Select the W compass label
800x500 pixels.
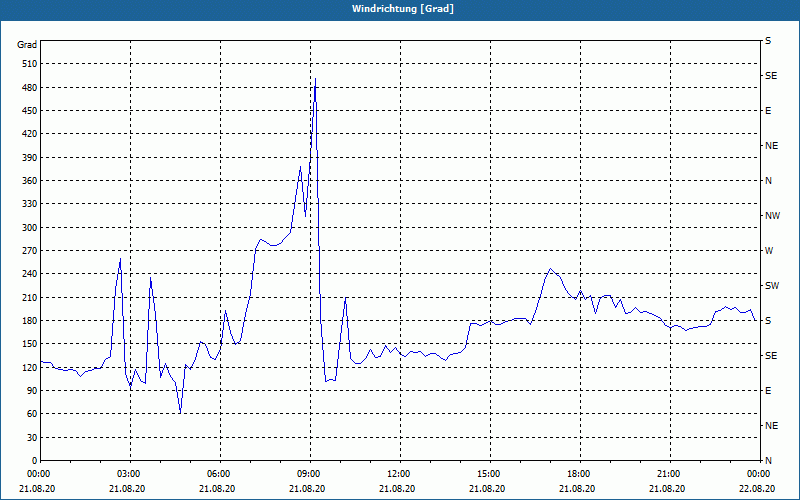coord(769,251)
